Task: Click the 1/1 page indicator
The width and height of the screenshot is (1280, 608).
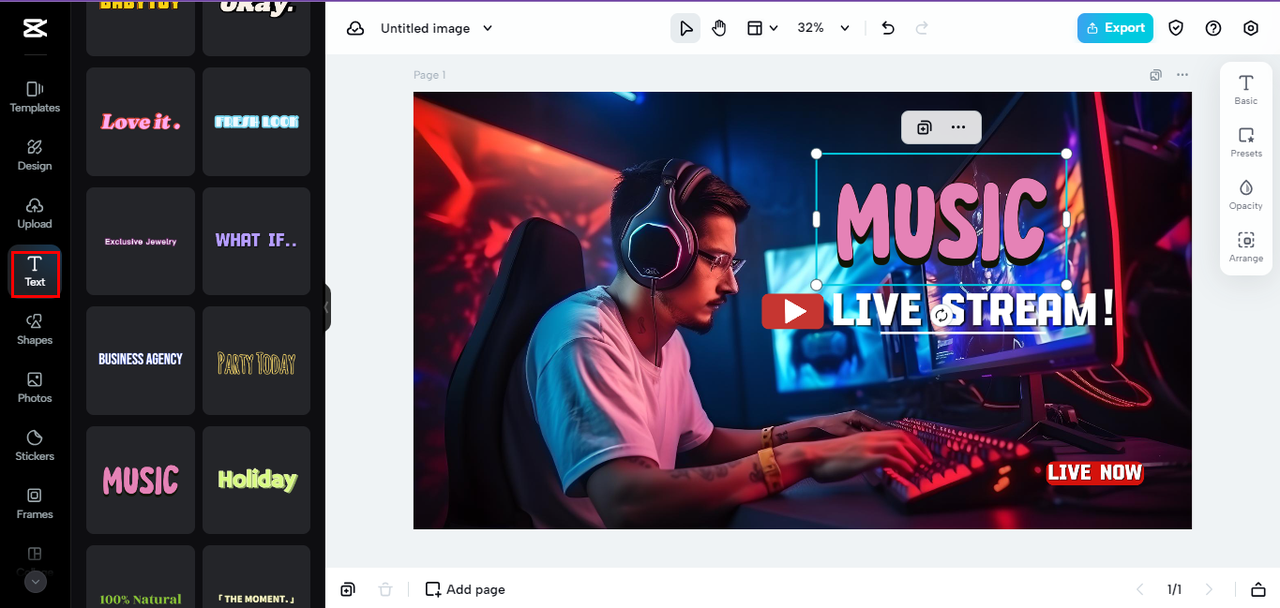Action: pos(1174,589)
